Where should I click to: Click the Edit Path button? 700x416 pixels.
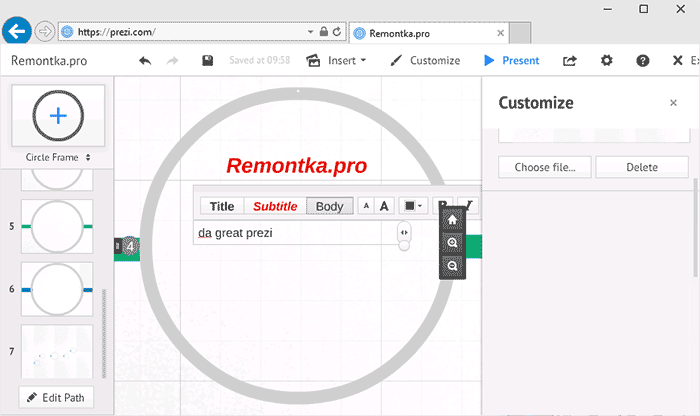[56, 397]
